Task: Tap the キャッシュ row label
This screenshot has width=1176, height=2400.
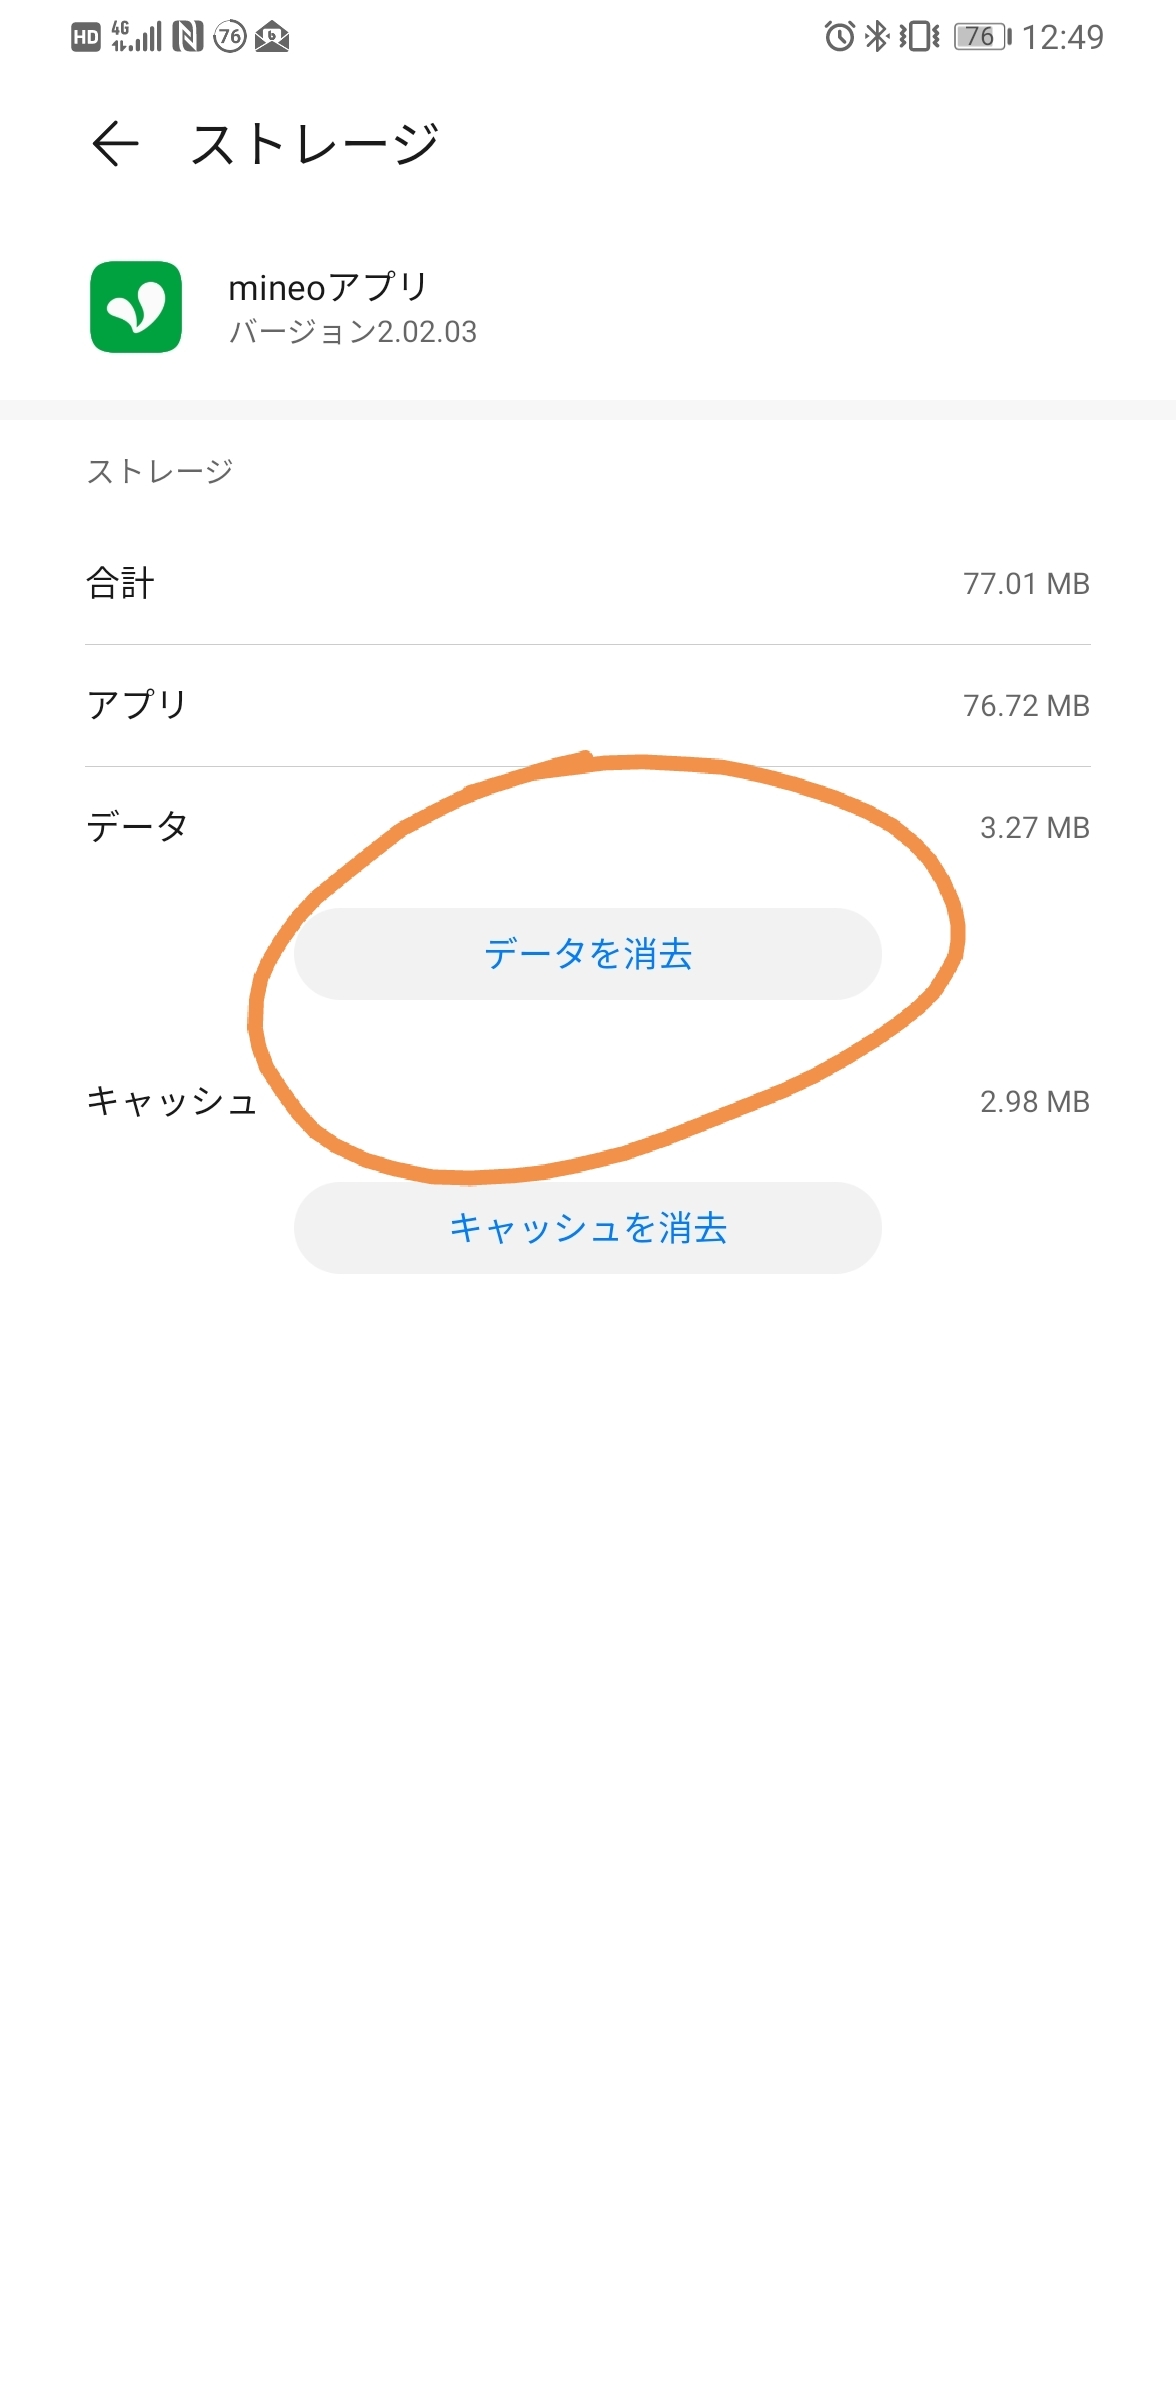Action: coord(172,1101)
